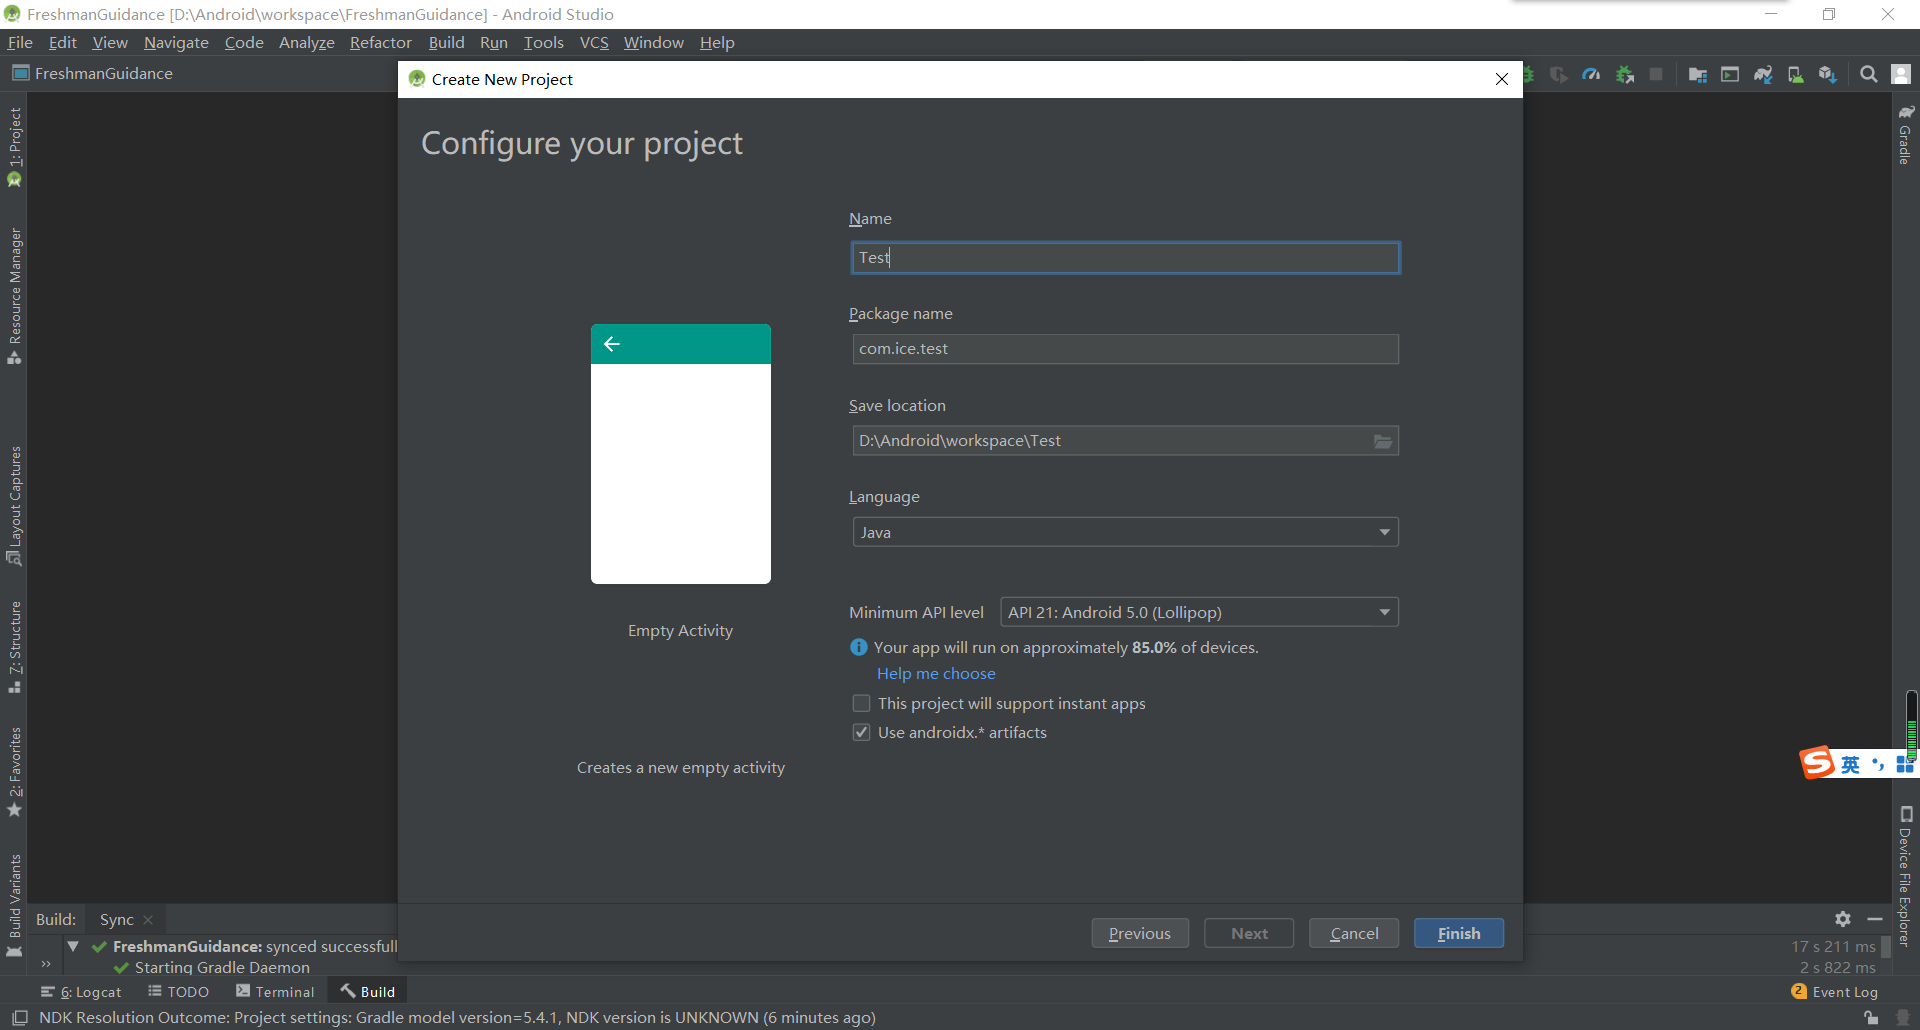This screenshot has width=1920, height=1030.
Task: Click the Help me choose link
Action: [x=935, y=673]
